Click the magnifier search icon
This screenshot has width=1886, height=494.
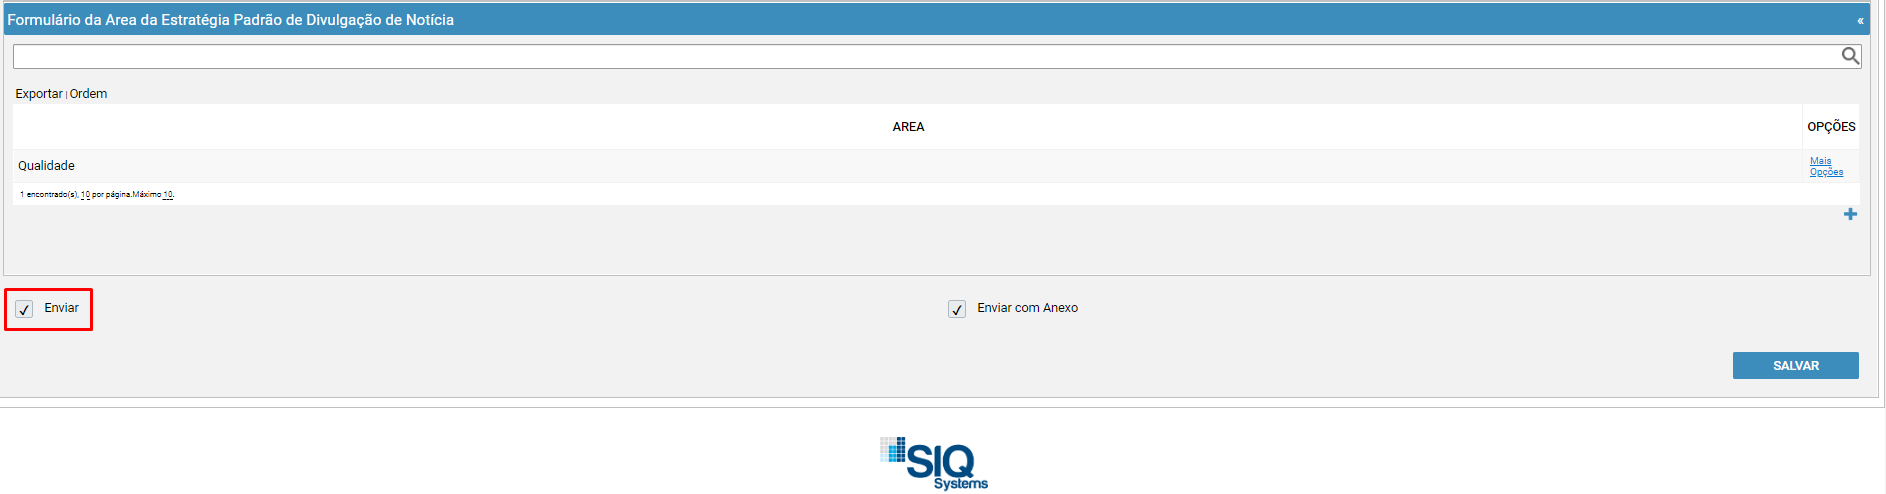click(1850, 56)
